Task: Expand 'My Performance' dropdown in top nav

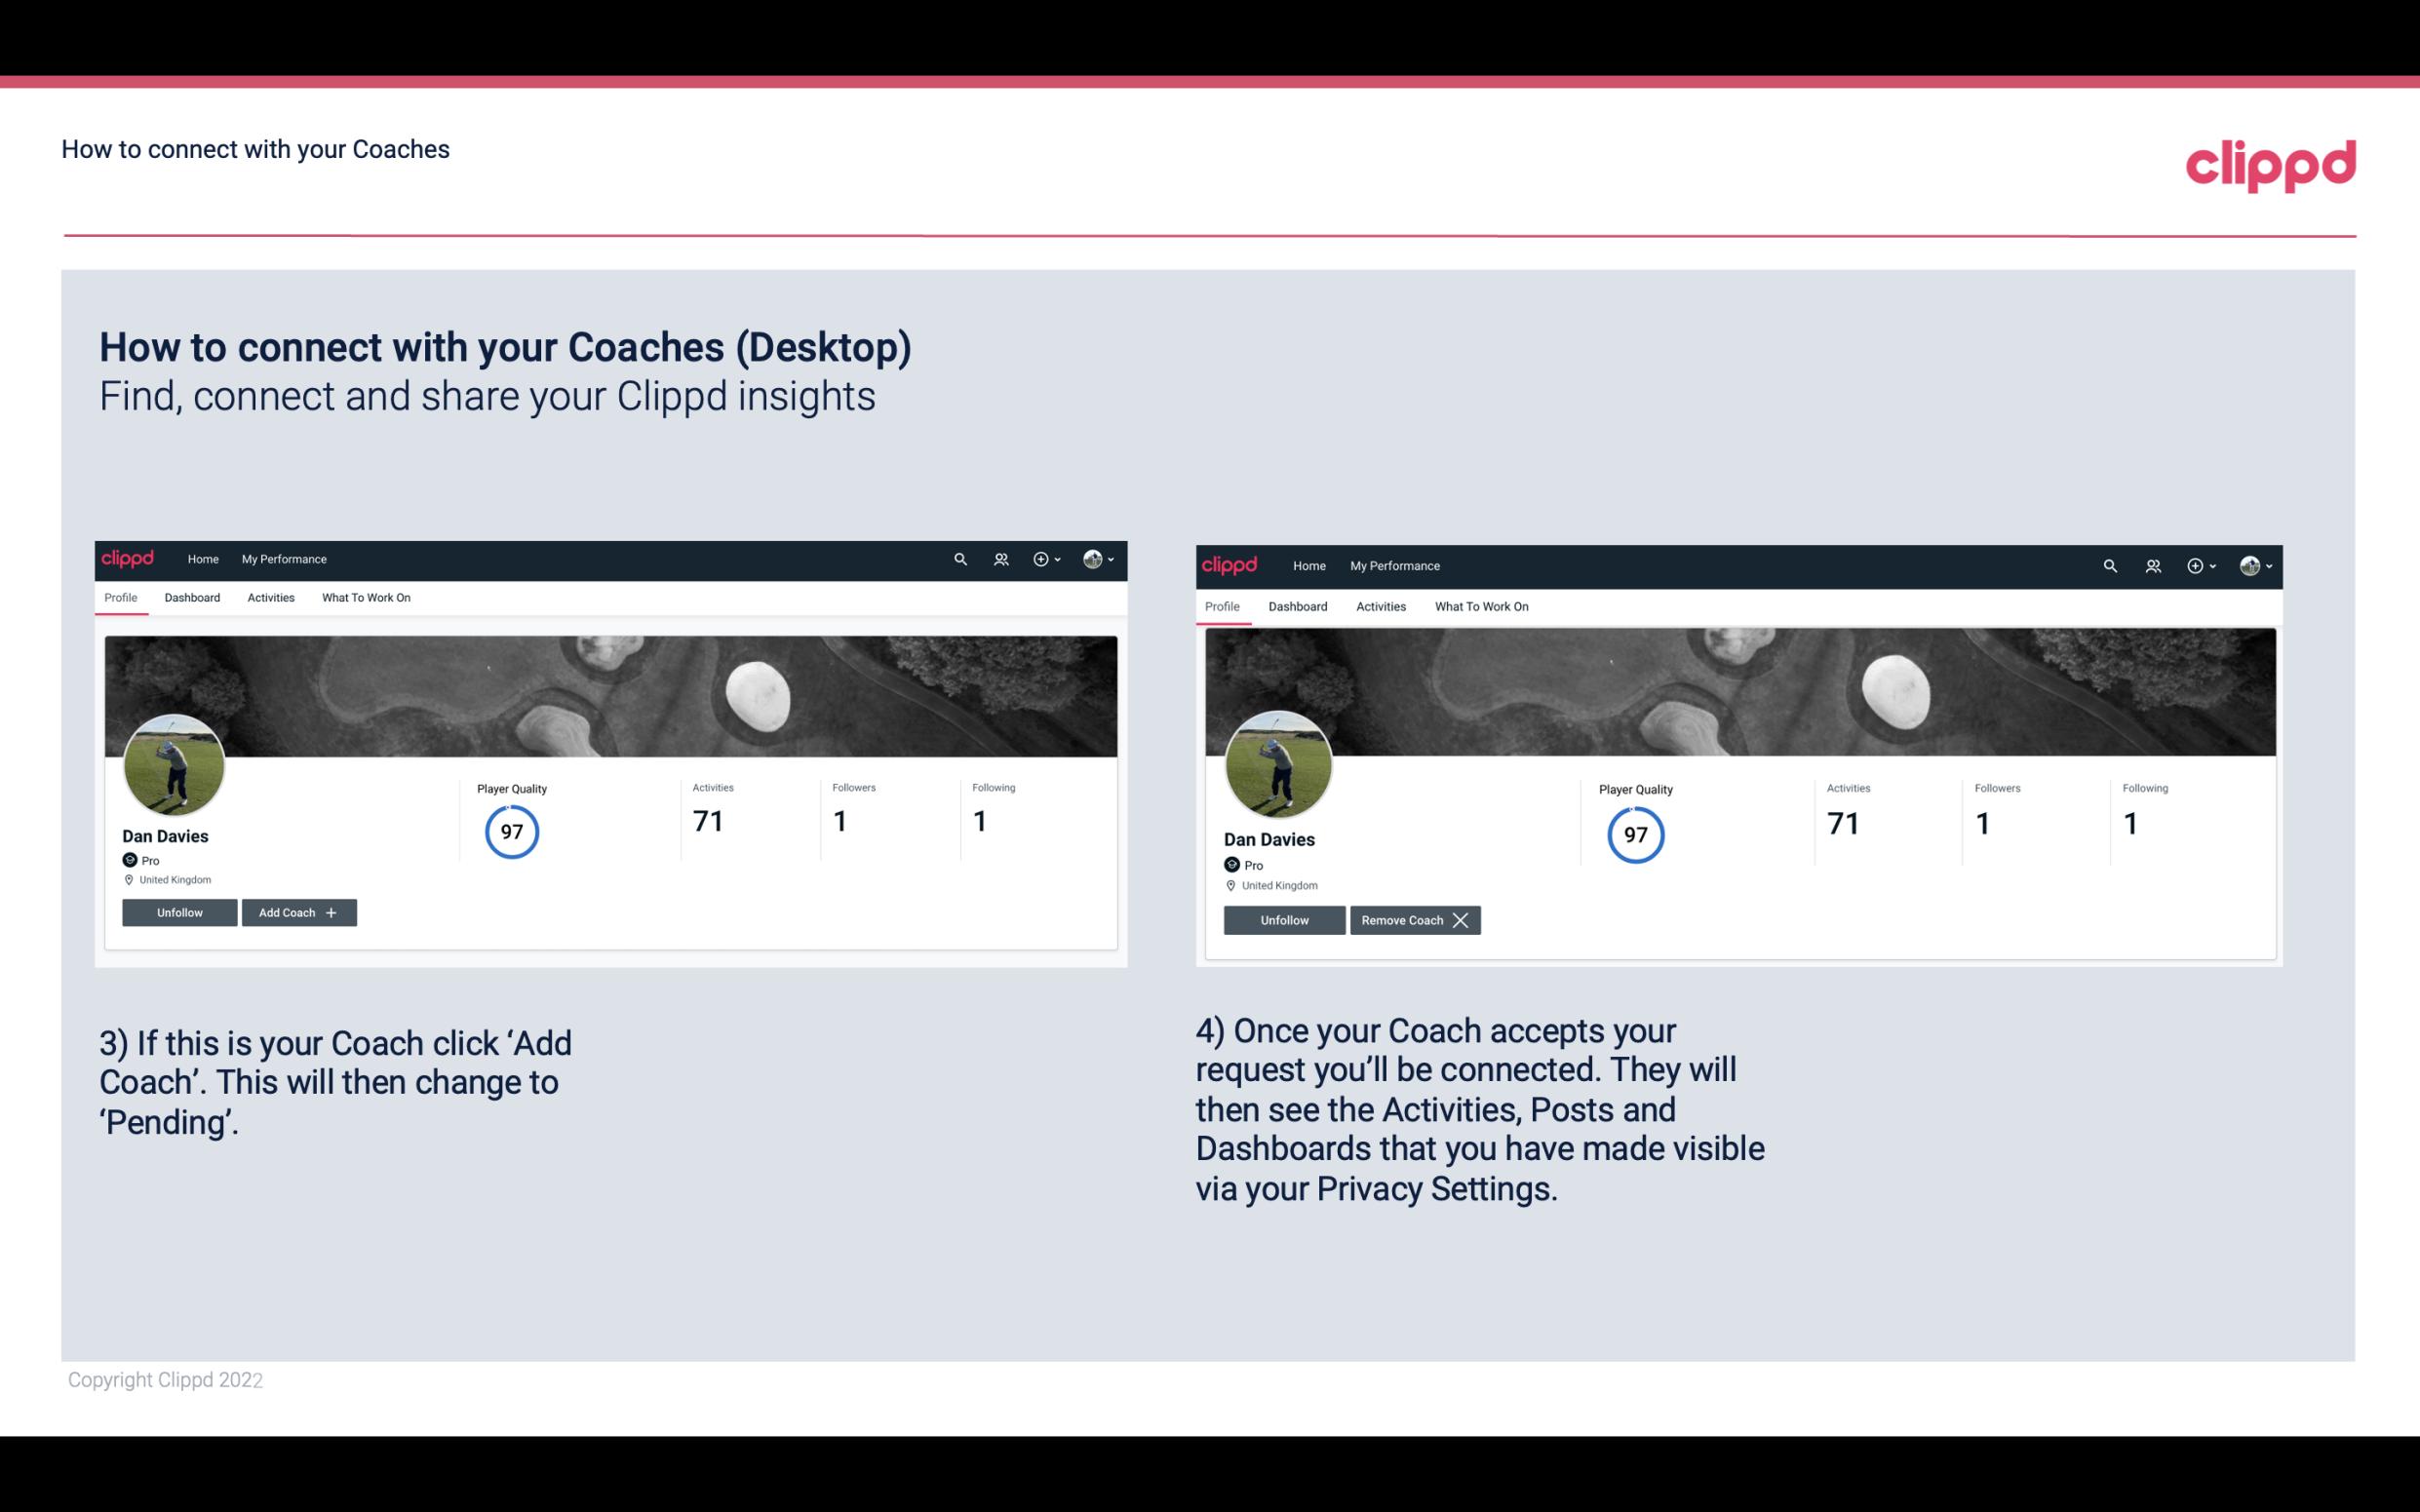Action: 282,558
